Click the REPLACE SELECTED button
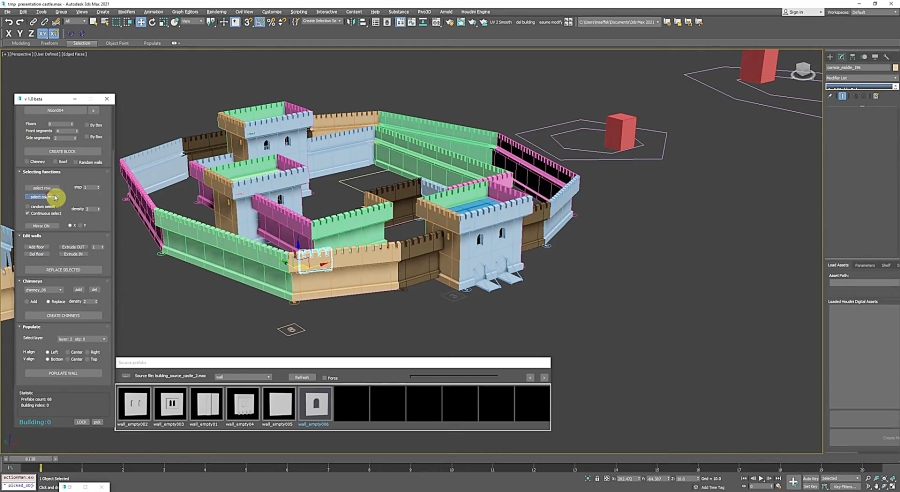This screenshot has height=492, width=900. [x=63, y=270]
